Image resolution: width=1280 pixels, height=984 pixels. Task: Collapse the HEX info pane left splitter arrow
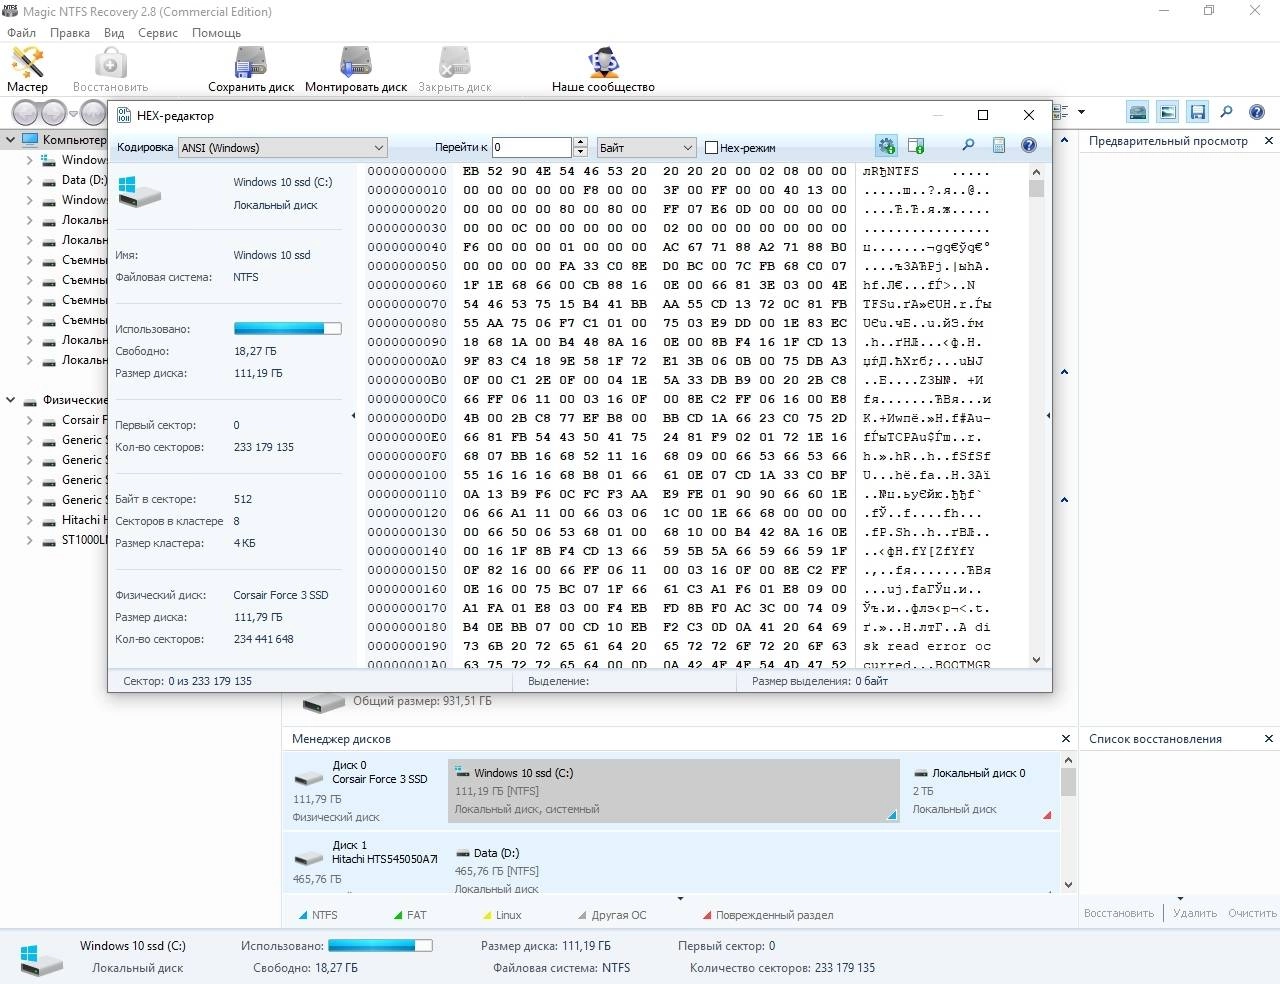click(353, 415)
